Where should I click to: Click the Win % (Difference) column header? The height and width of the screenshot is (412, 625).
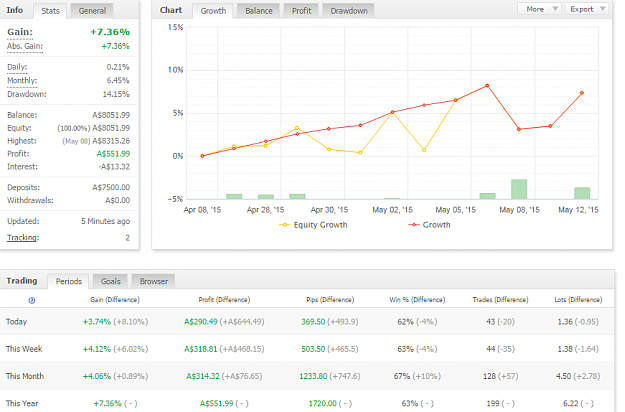click(417, 300)
